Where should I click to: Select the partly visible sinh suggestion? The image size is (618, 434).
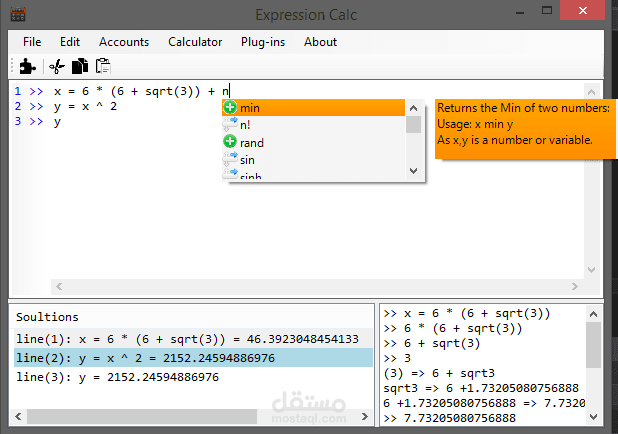(314, 174)
